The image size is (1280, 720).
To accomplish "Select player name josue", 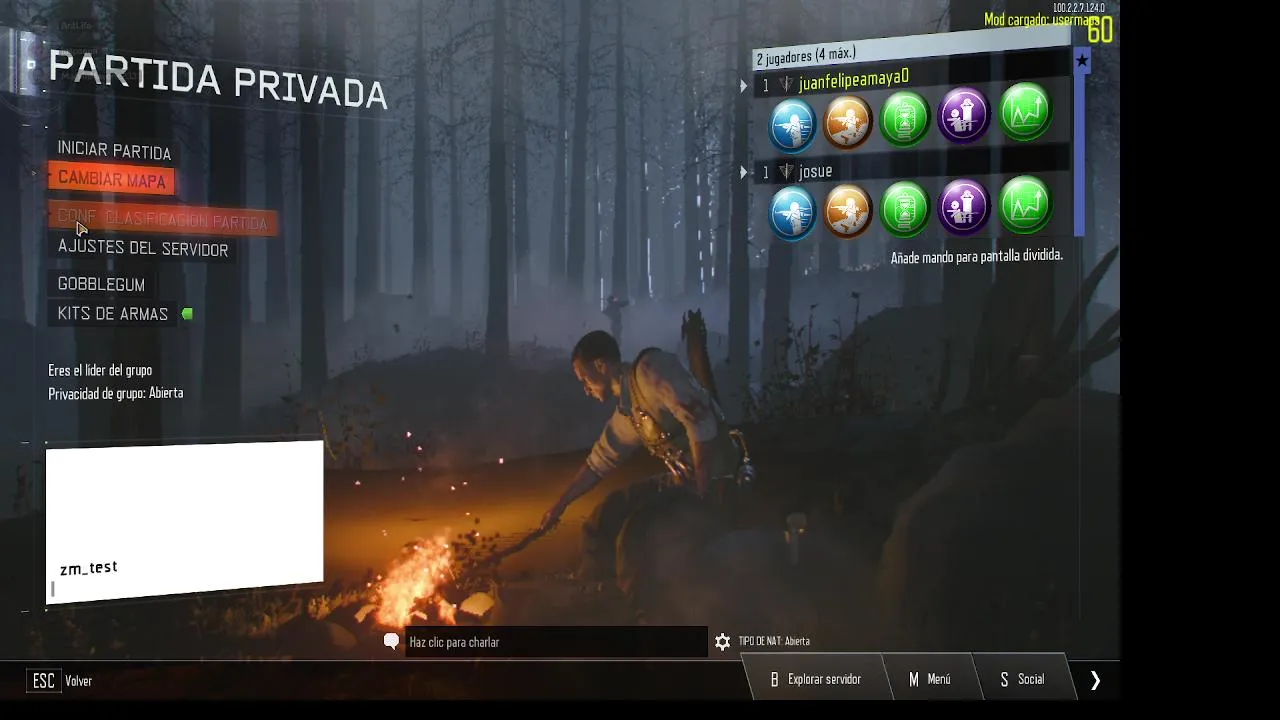I will click(816, 171).
